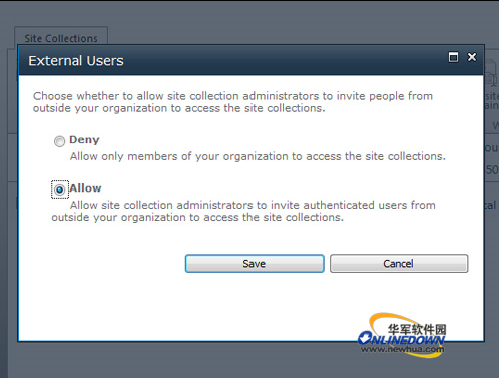Maximize the External Users dialog
The height and width of the screenshot is (378, 499).
(453, 57)
